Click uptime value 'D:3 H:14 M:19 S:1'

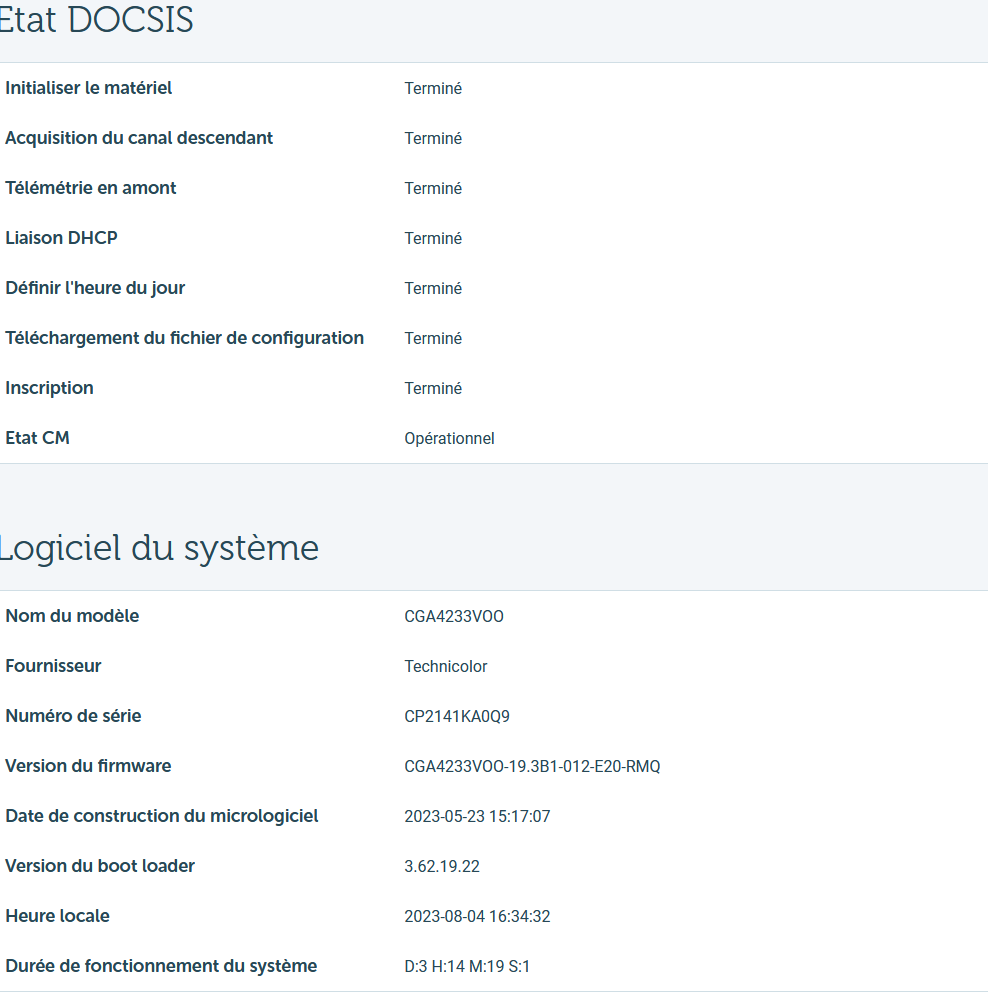[x=467, y=966]
